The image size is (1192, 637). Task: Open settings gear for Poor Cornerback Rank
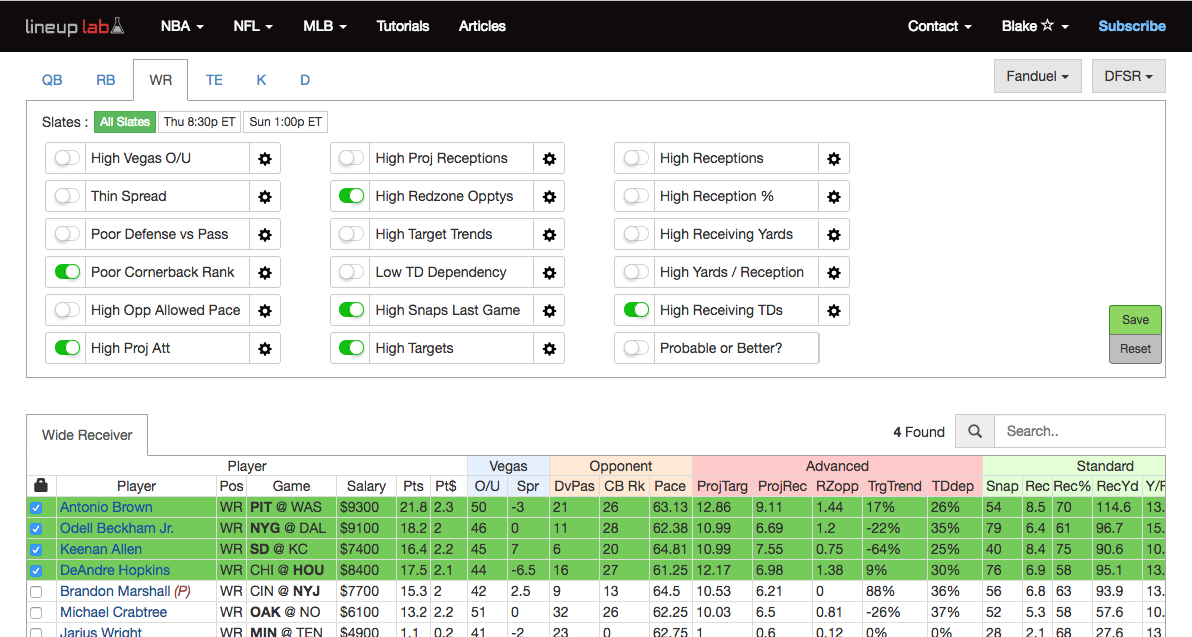pos(265,273)
